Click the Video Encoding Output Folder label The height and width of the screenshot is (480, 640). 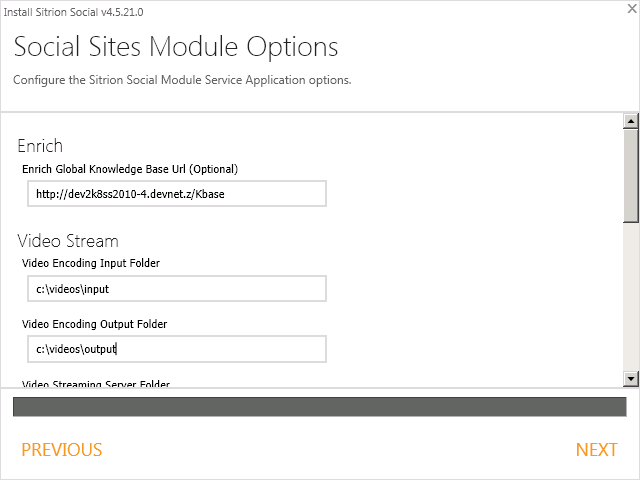(94, 324)
